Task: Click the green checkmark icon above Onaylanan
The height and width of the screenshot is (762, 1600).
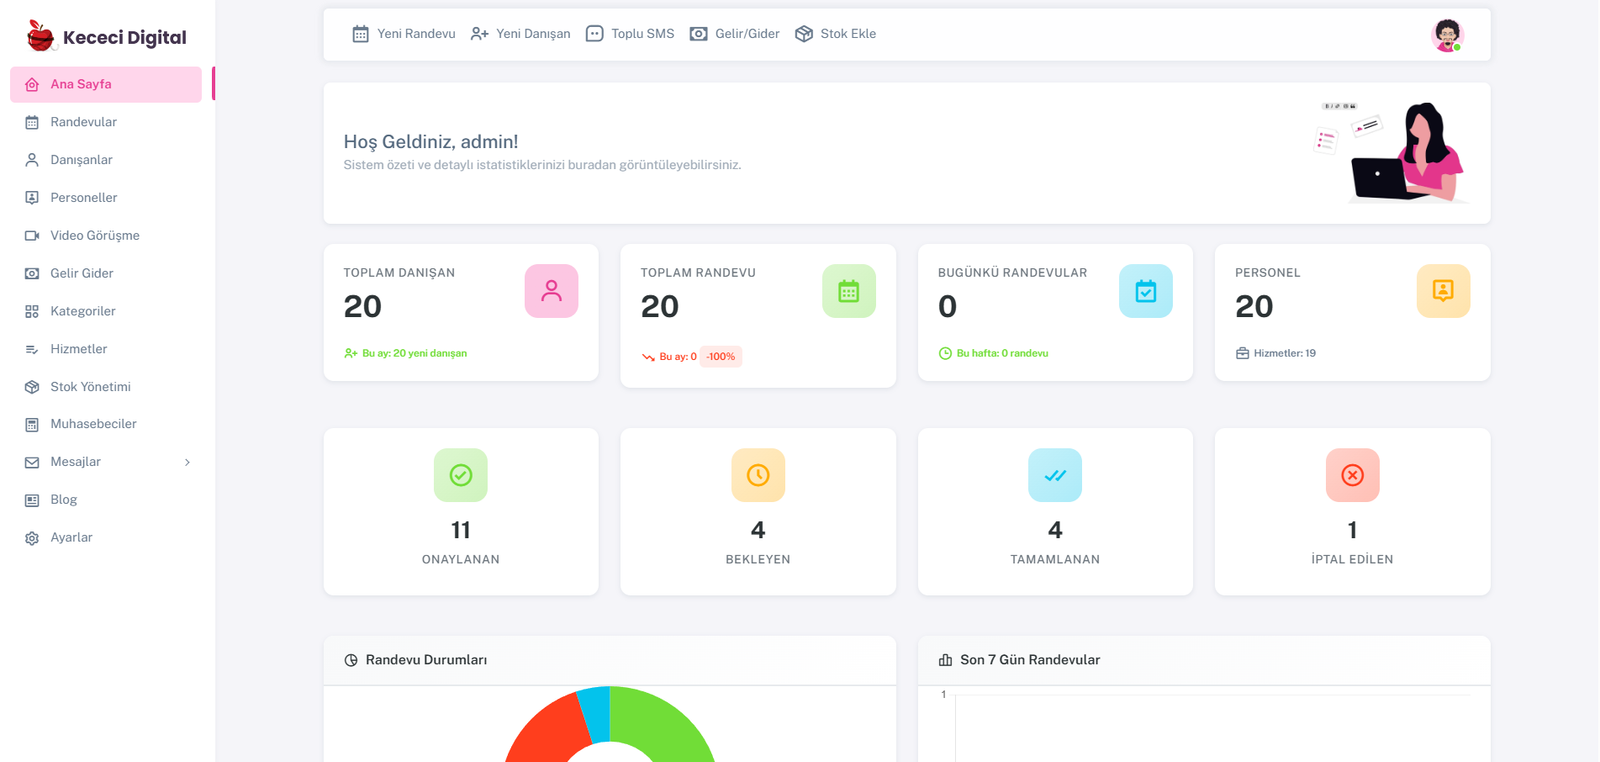Action: (460, 475)
